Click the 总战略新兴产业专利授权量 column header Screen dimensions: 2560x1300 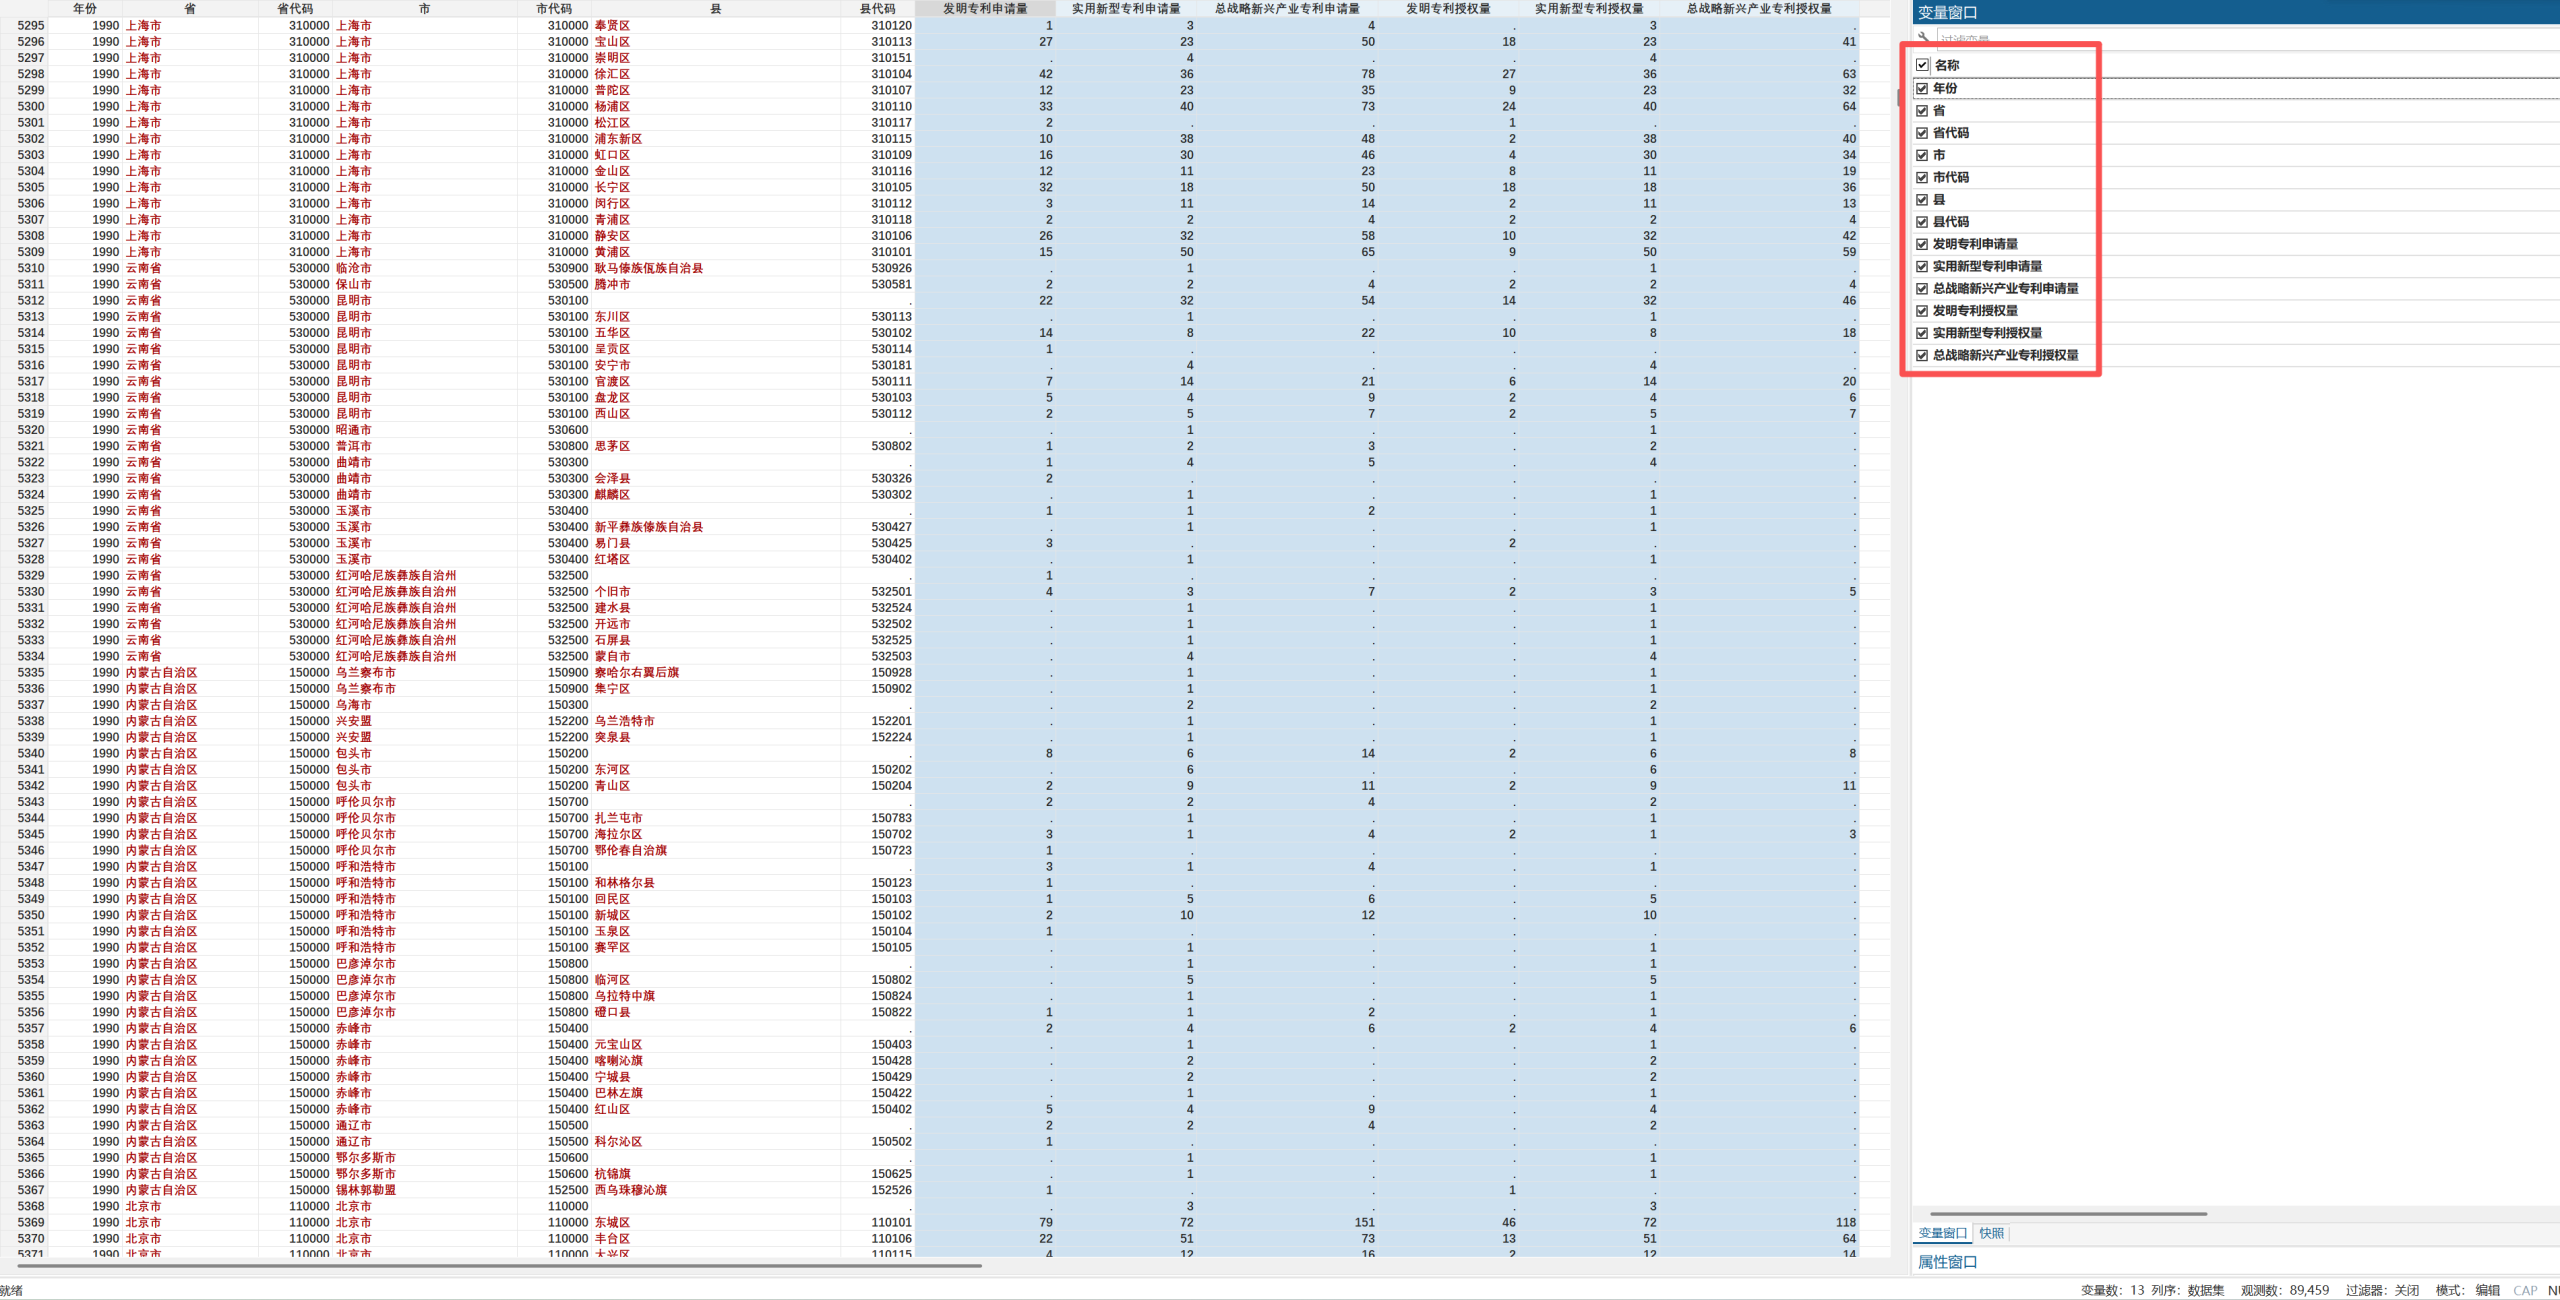point(1759,8)
